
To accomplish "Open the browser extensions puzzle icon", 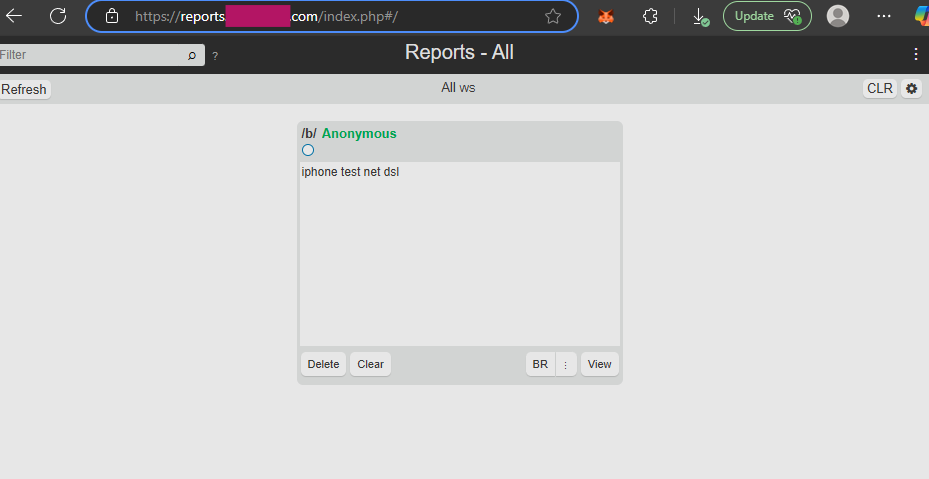I will click(x=650, y=16).
